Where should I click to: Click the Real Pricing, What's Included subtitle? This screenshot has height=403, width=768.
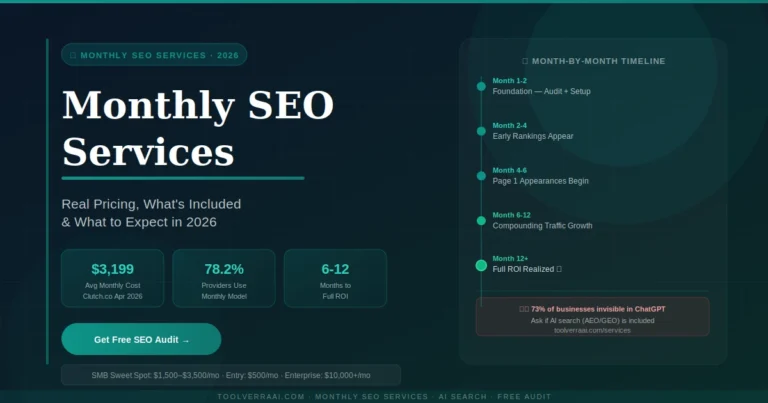click(151, 213)
